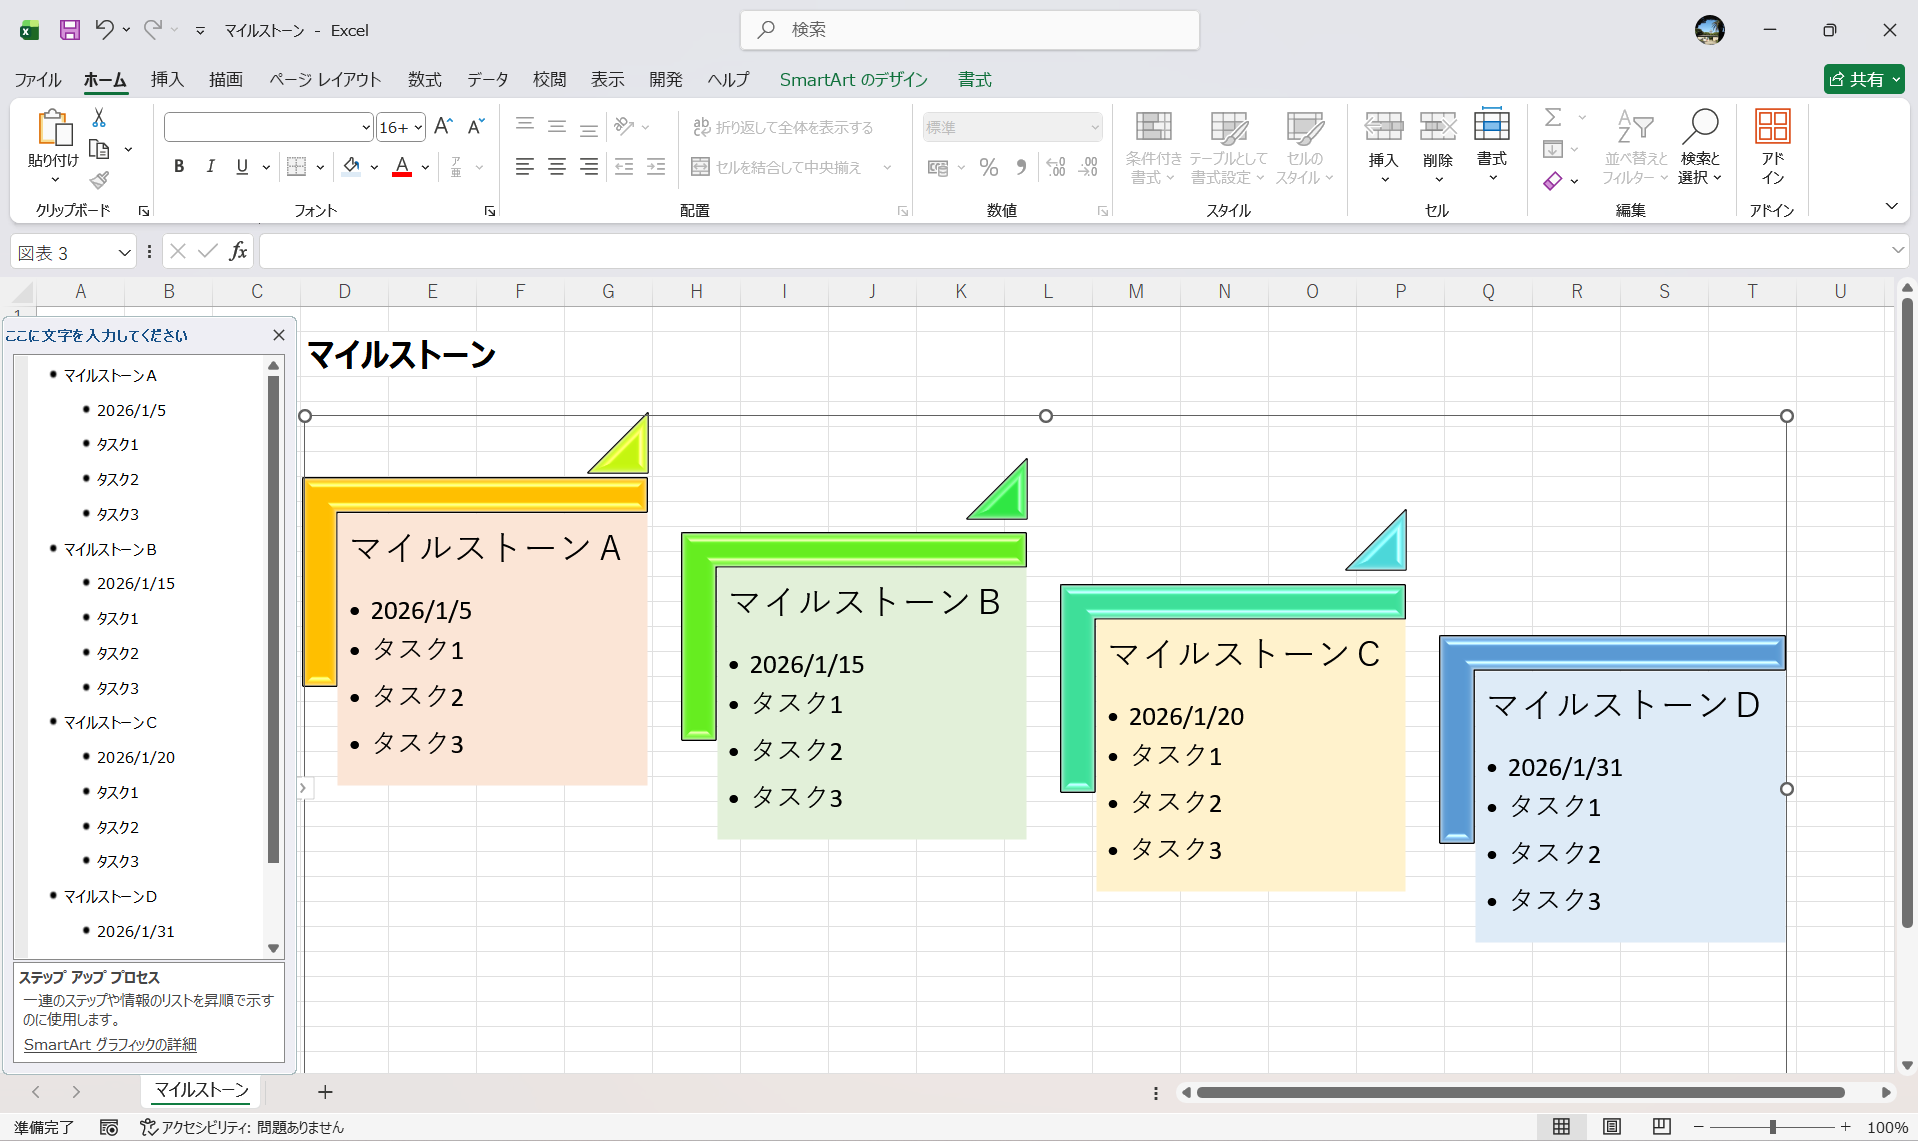Expand the Name Box dropdown
The image size is (1918, 1141).
(124, 253)
